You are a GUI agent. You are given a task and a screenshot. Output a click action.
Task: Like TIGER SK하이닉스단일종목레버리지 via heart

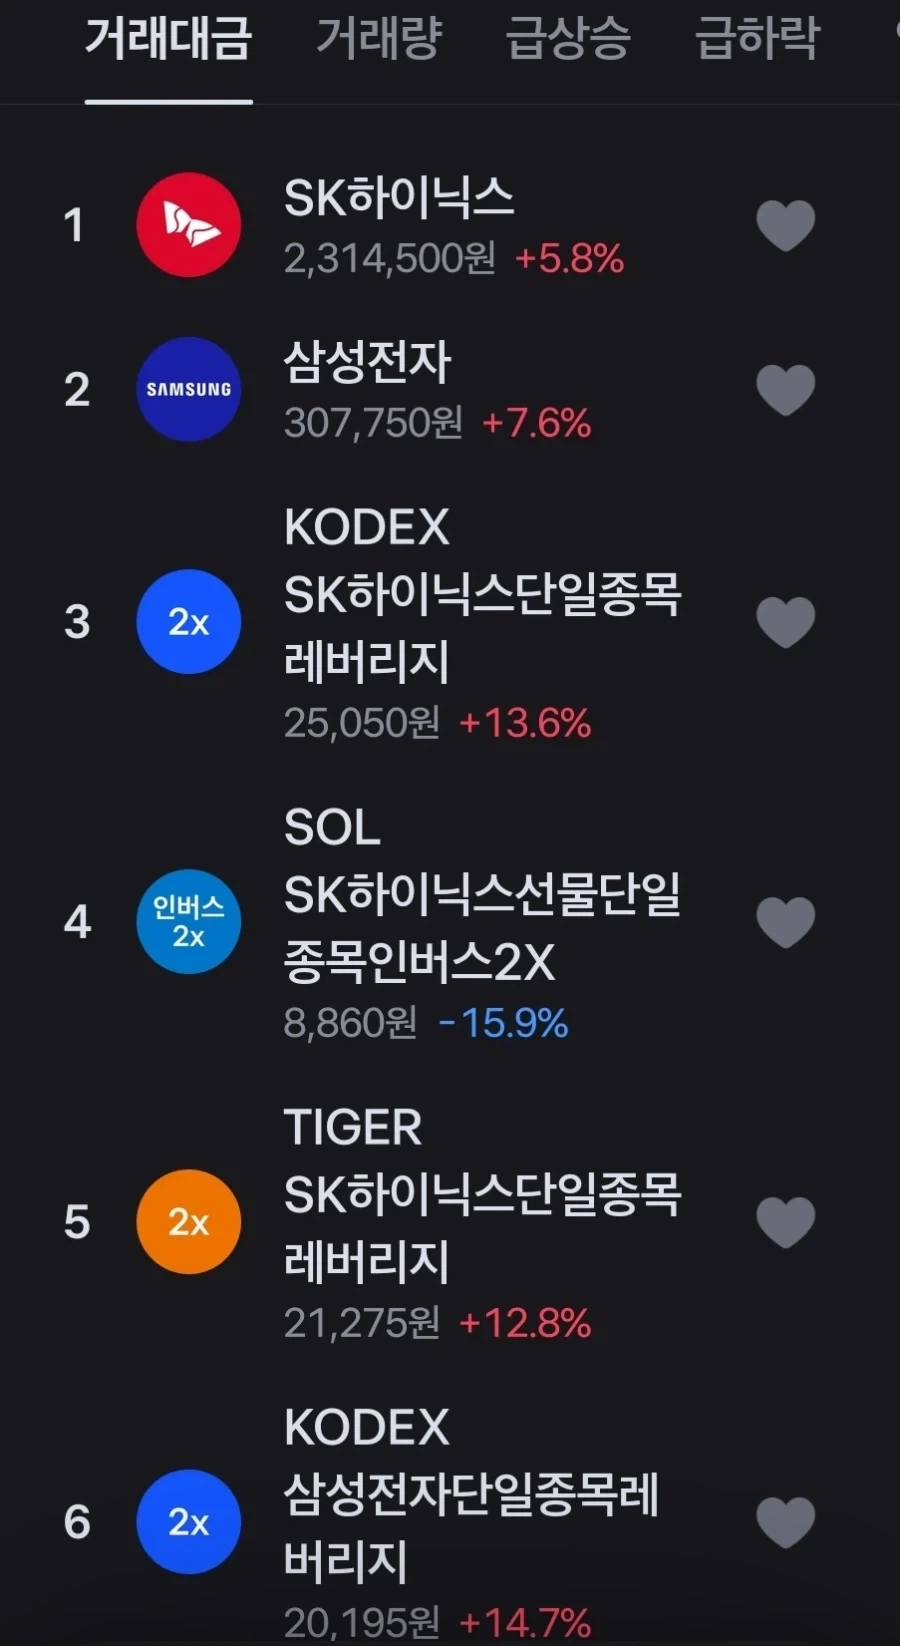pos(786,1221)
